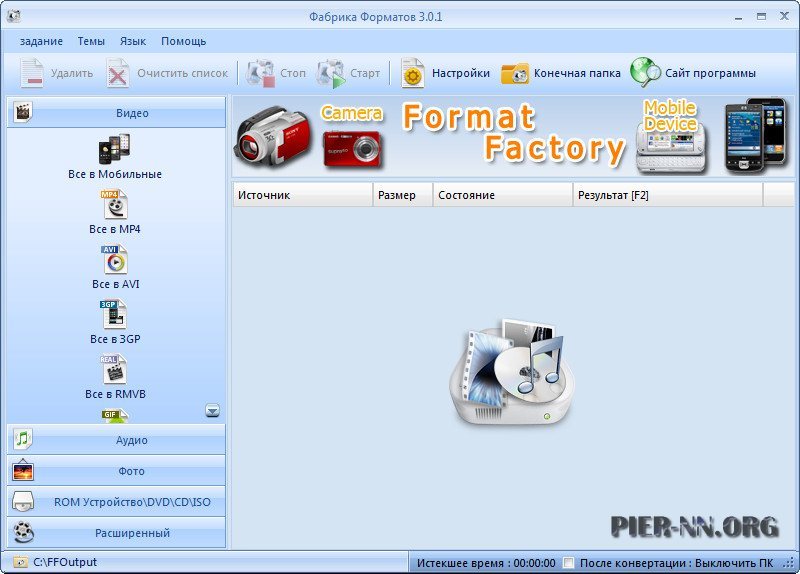The width and height of the screenshot is (800, 574).
Task: Click the application icon in title bar
Action: point(14,16)
